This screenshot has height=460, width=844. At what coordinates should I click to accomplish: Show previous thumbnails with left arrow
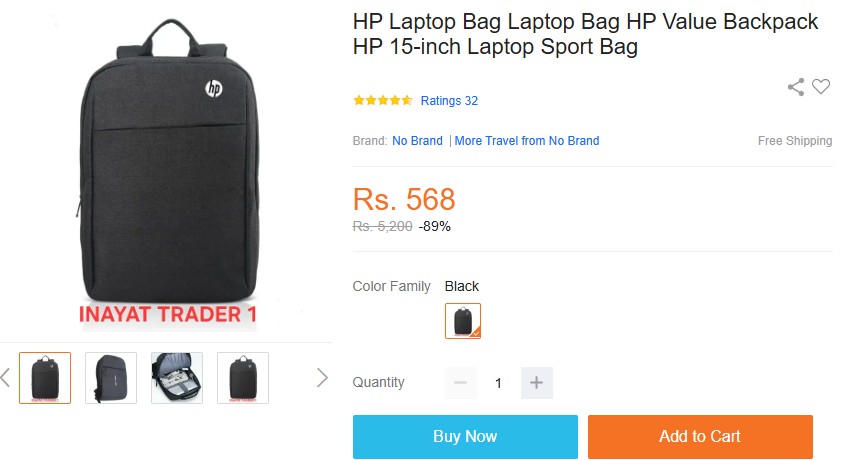pyautogui.click(x=5, y=378)
